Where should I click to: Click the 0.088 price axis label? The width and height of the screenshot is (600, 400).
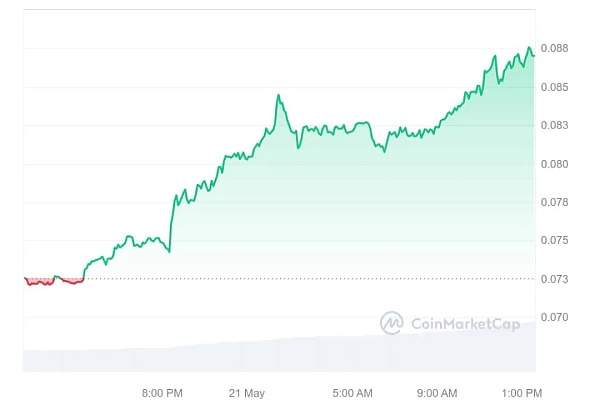[x=554, y=48]
